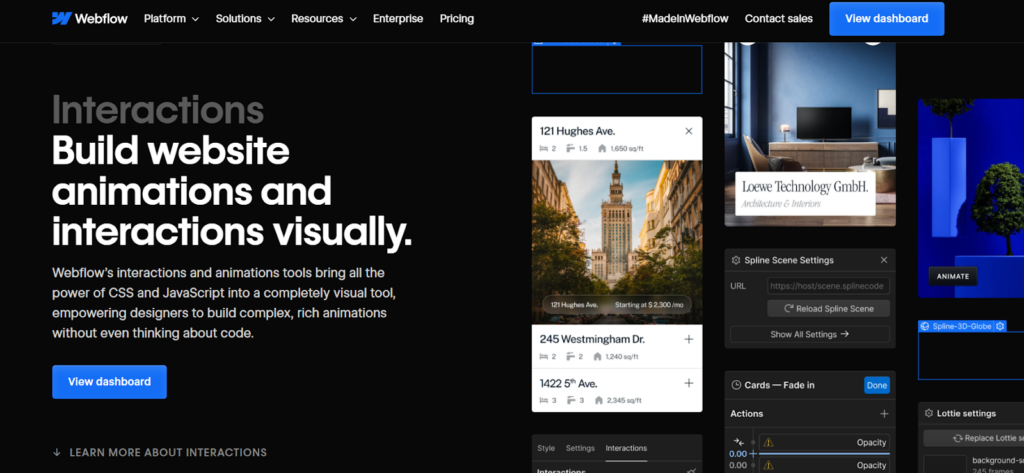
Task: Go to the Enterprise page
Action: tap(398, 19)
